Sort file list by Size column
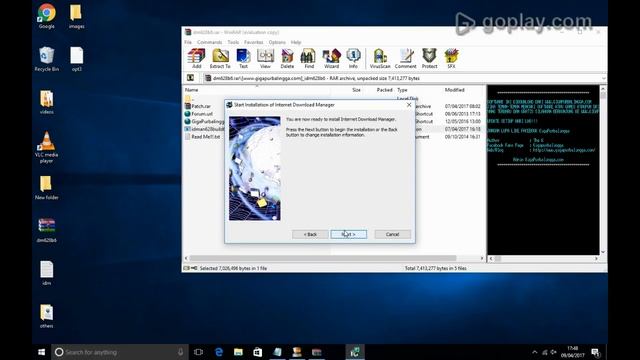The height and width of the screenshot is (360, 640). pyautogui.click(x=356, y=90)
